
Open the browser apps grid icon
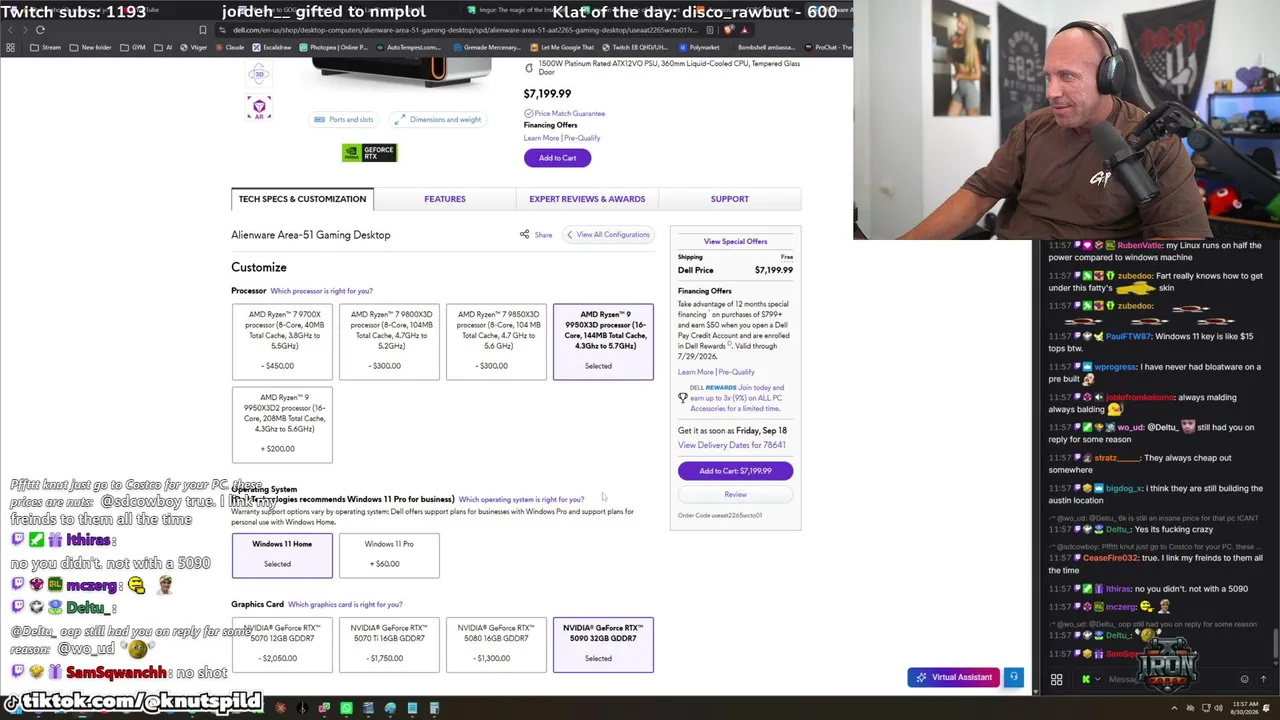coord(10,47)
